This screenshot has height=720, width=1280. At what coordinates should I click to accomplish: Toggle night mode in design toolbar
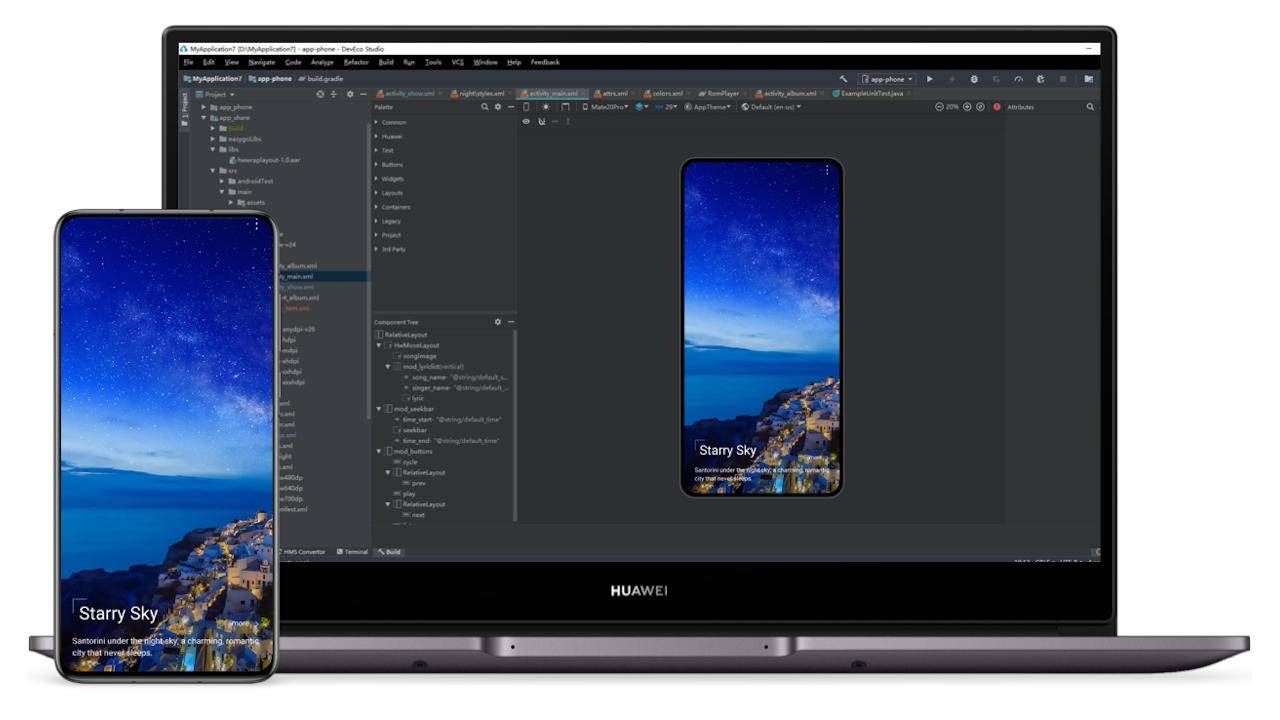tap(546, 106)
